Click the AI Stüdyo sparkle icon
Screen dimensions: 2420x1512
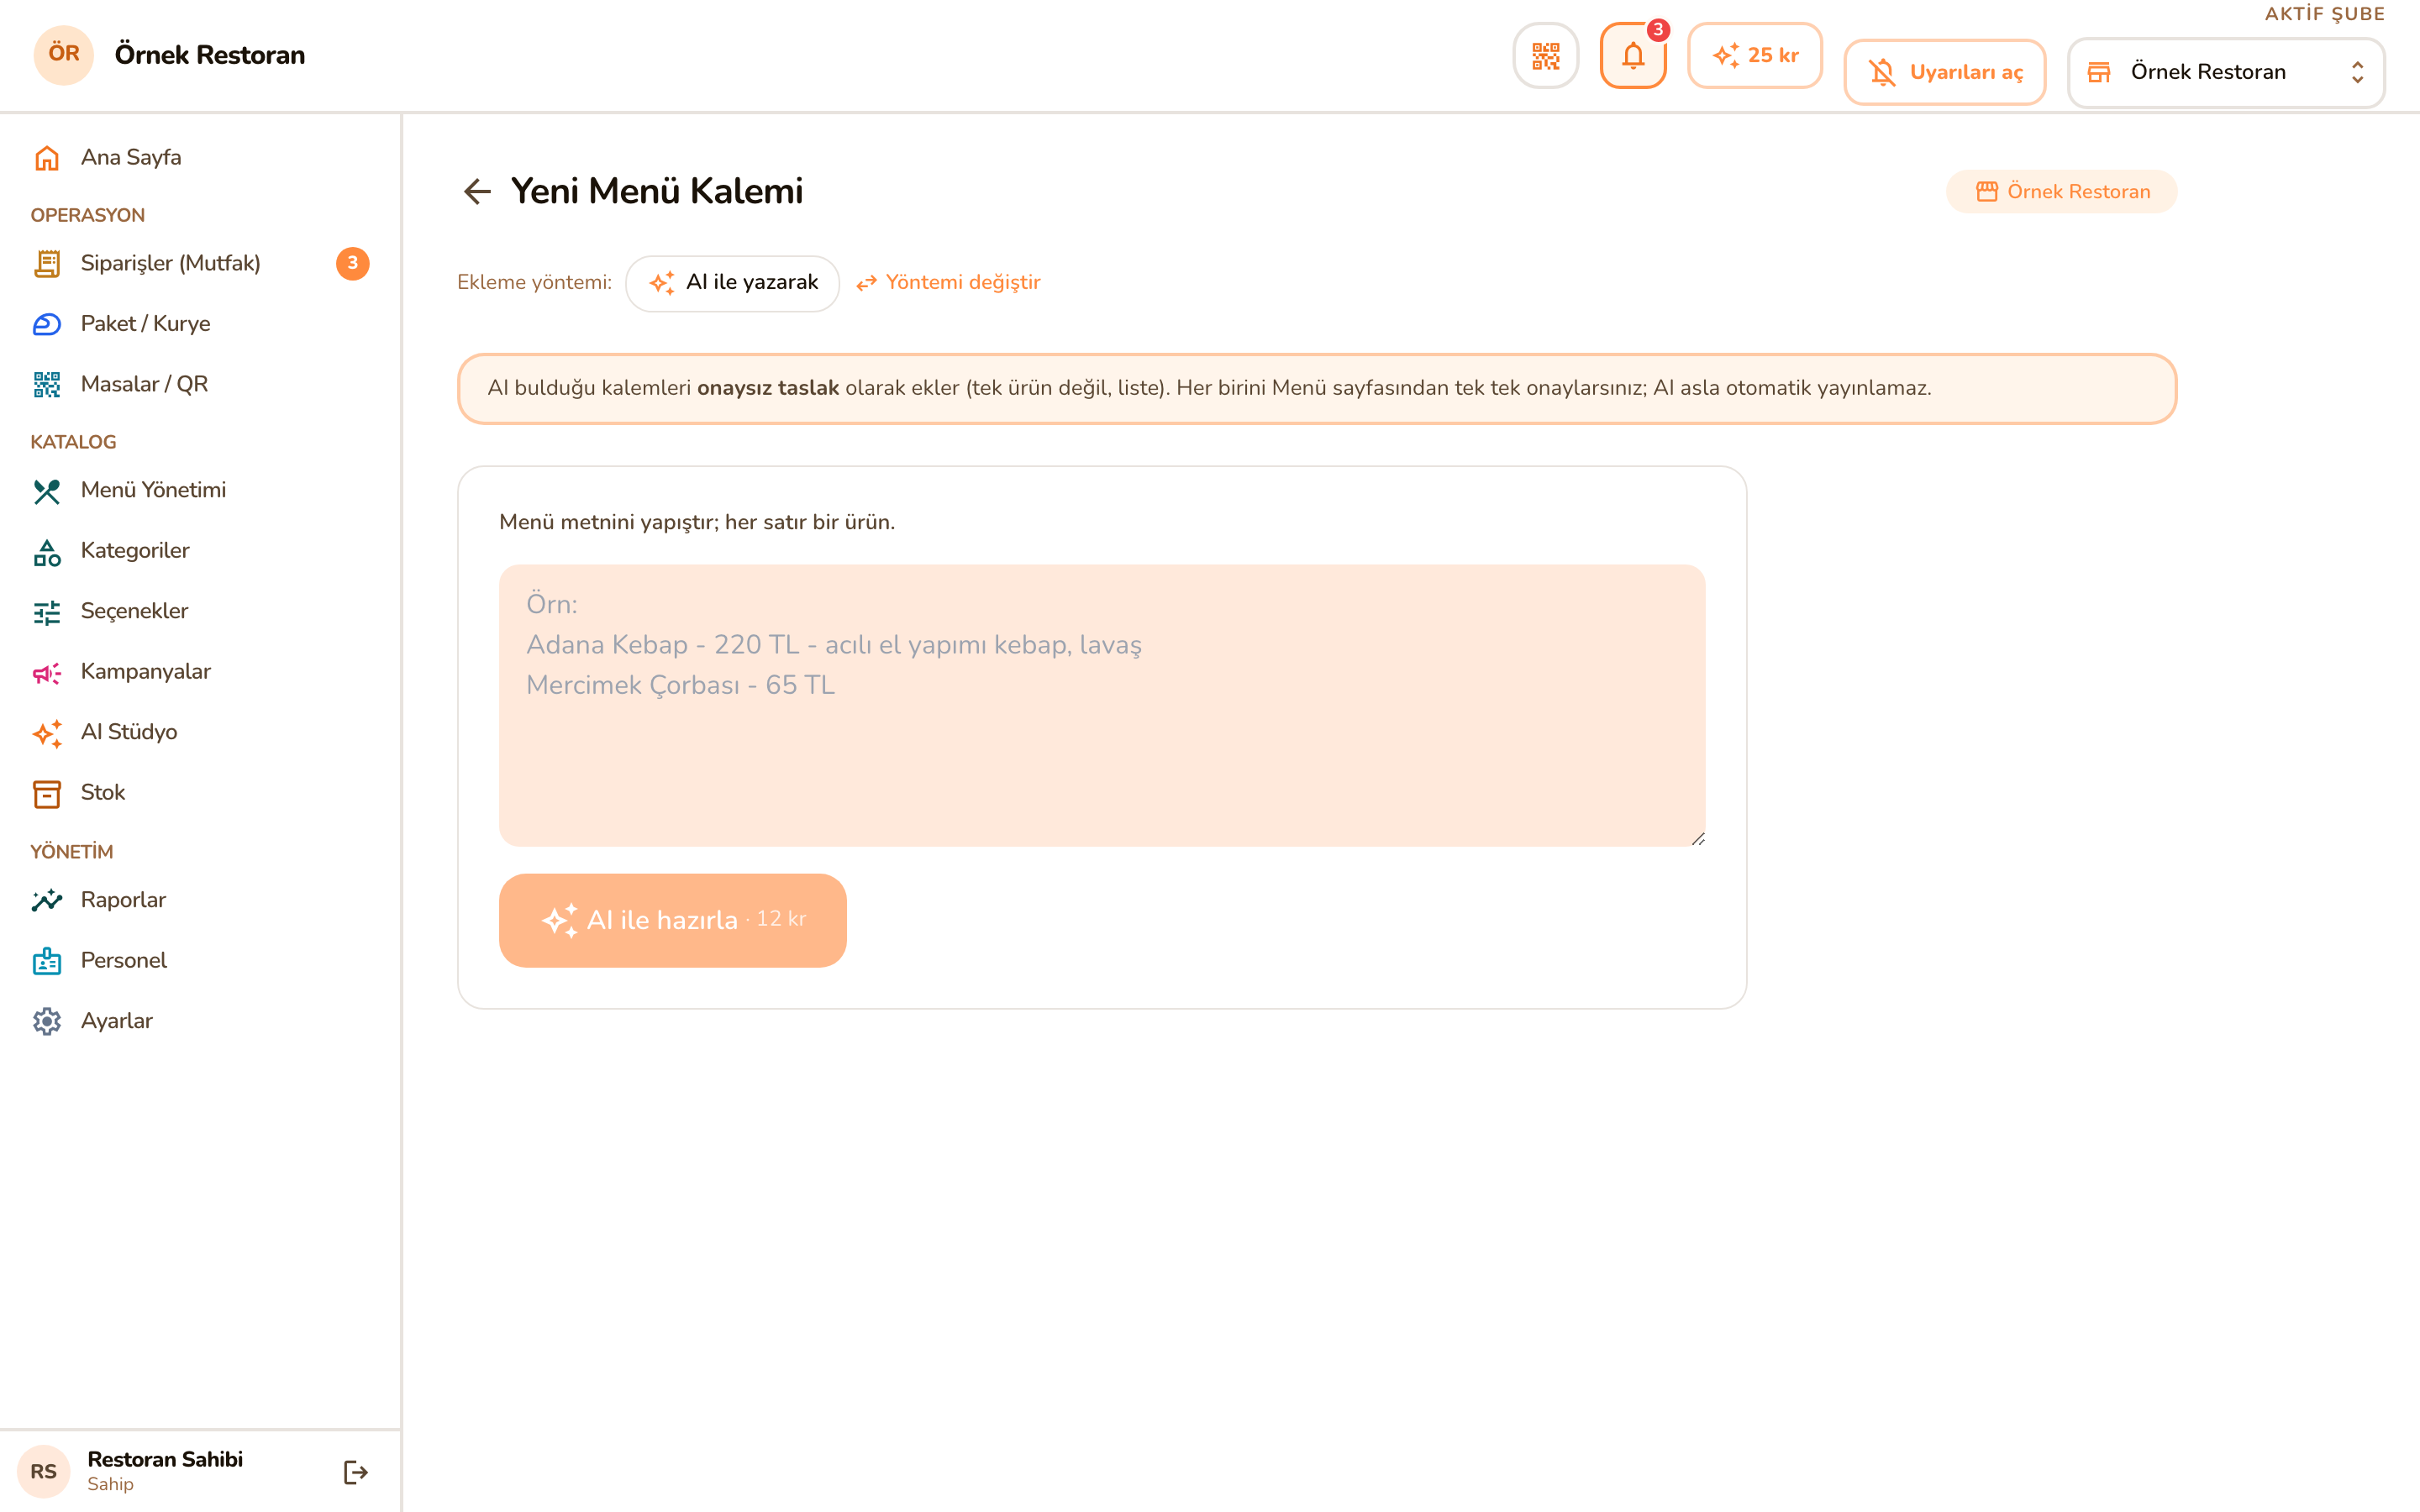tap(47, 733)
